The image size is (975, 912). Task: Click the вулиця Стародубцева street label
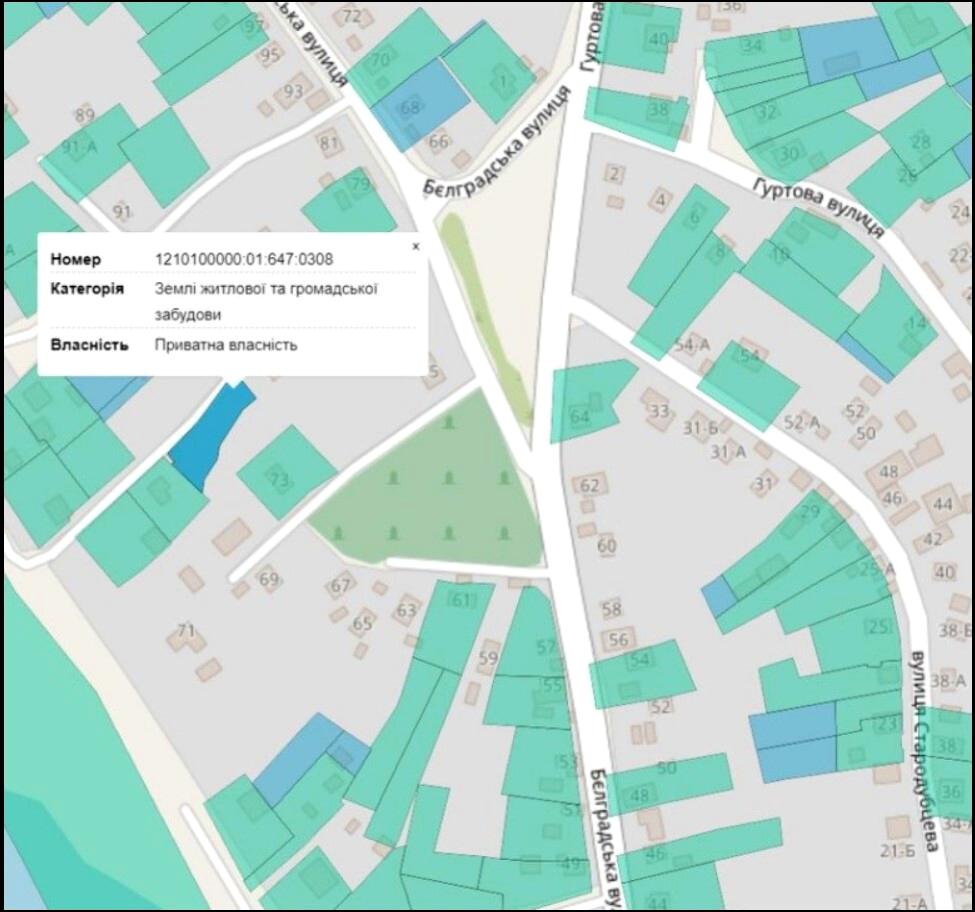(921, 749)
